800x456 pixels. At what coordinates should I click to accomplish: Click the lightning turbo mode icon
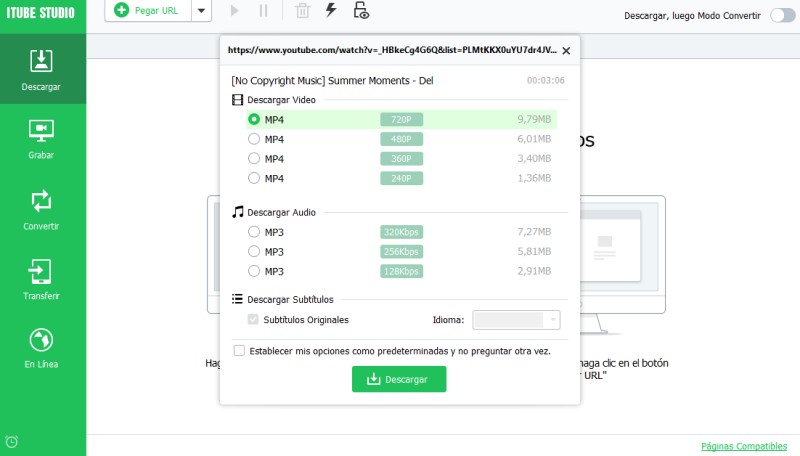pos(331,10)
